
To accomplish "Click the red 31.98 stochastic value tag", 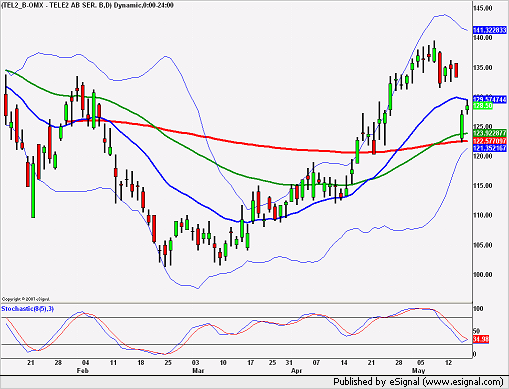I will 481,340.
